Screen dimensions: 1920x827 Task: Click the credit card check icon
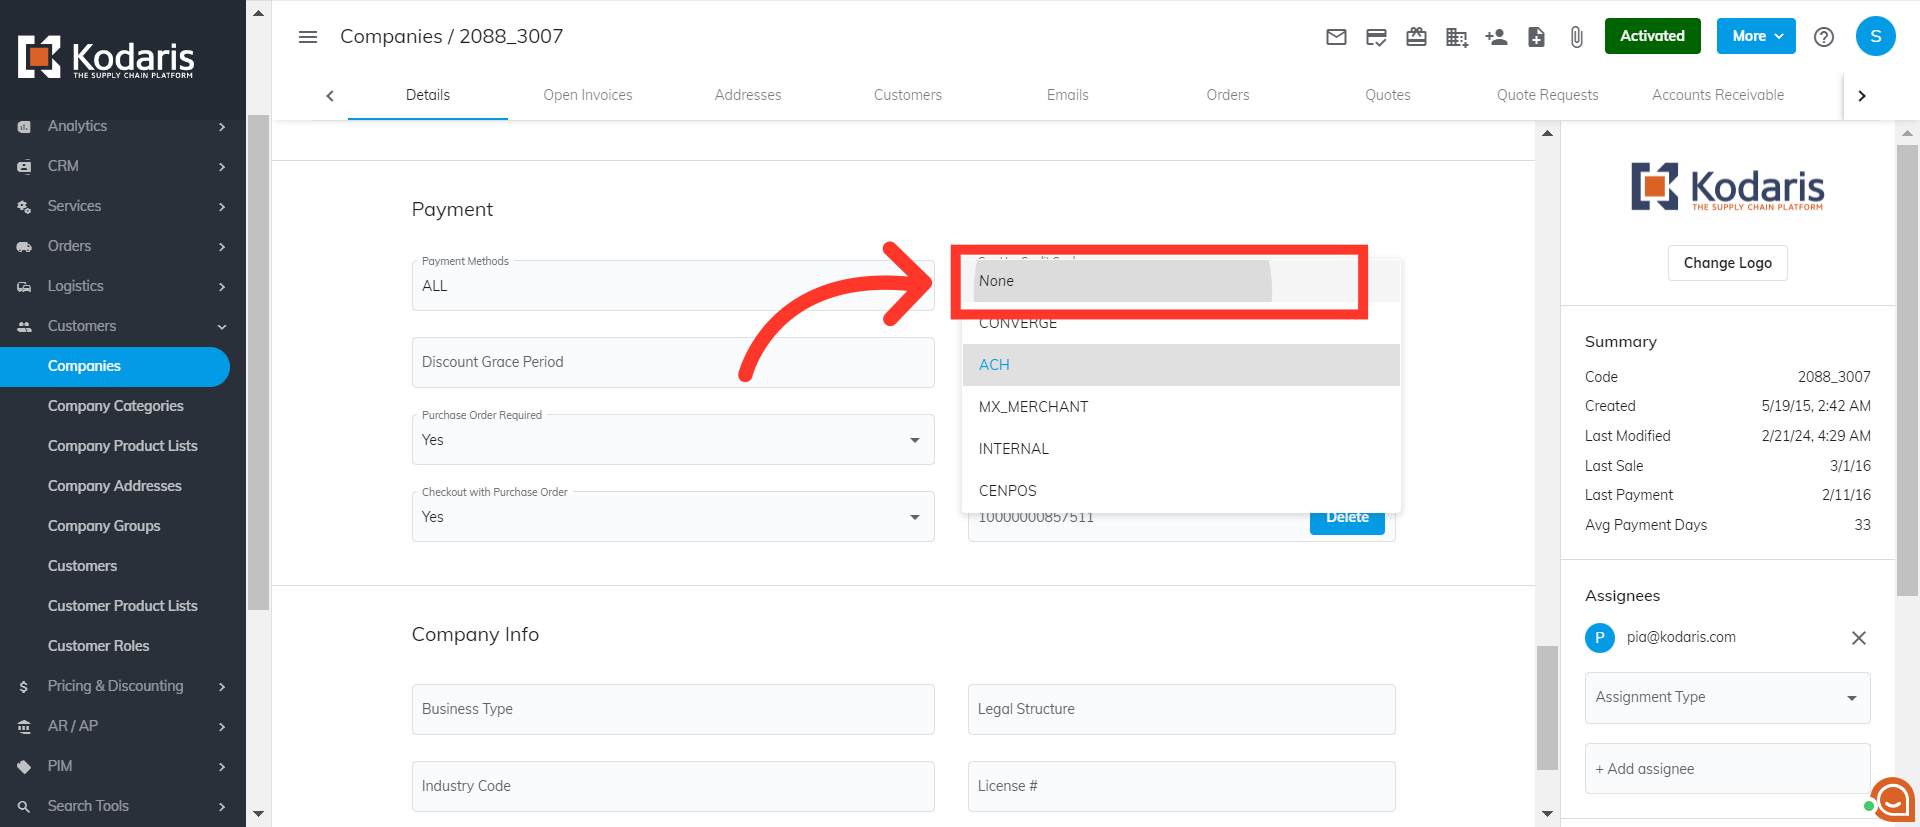point(1376,37)
